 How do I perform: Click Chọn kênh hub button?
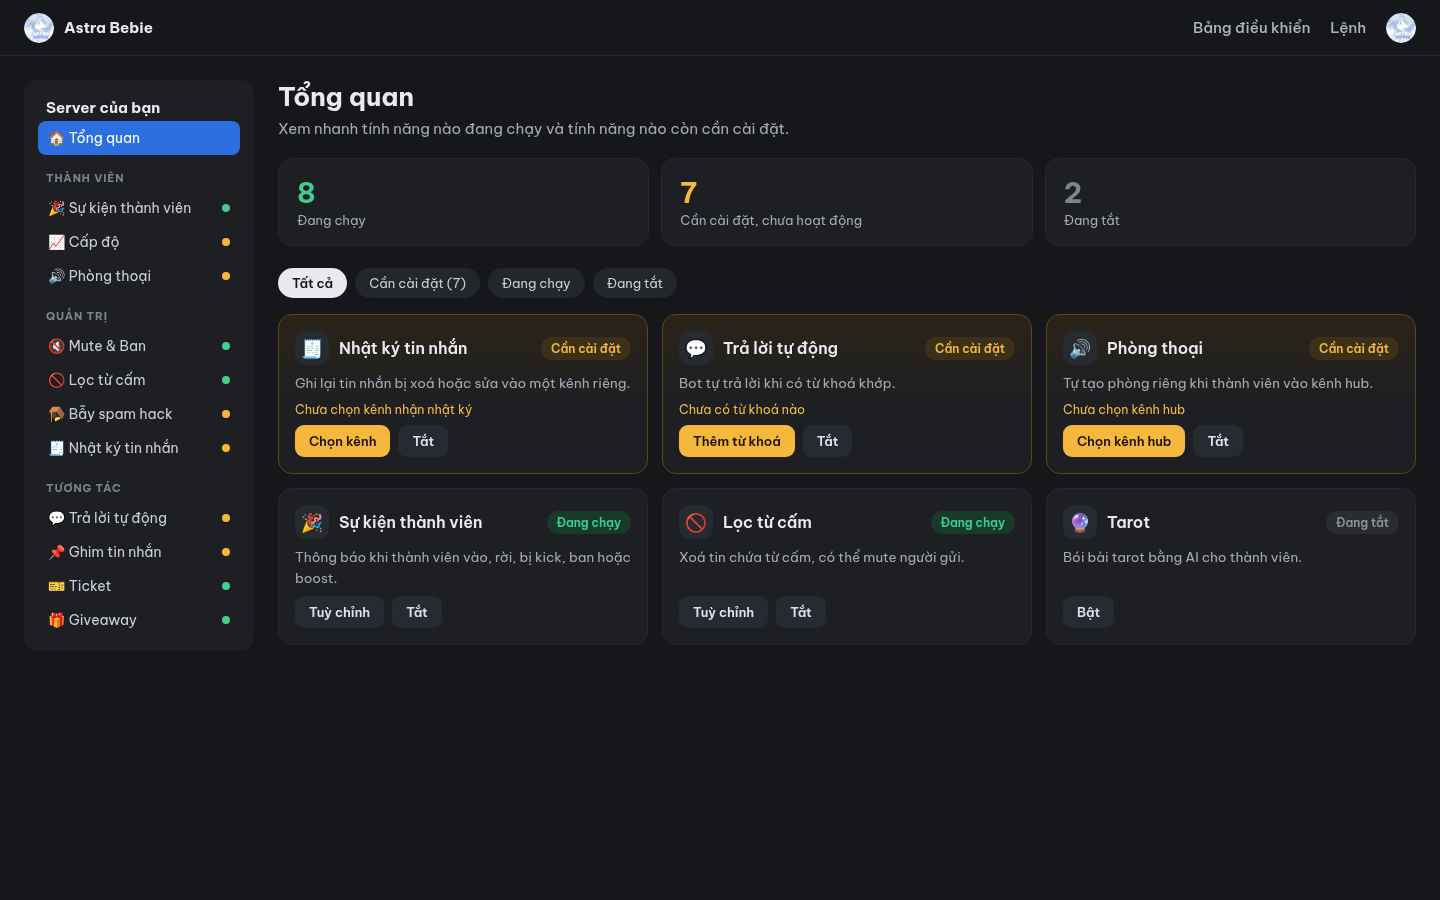pos(1124,441)
